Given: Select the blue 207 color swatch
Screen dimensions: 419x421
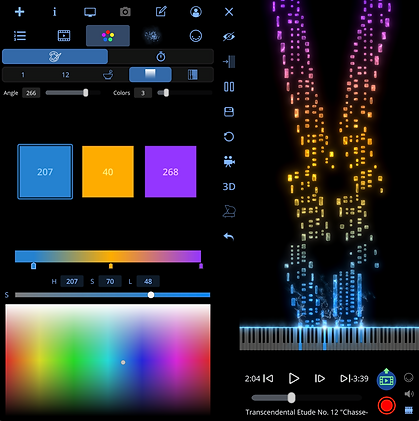Looking at the screenshot, I should (x=45, y=172).
